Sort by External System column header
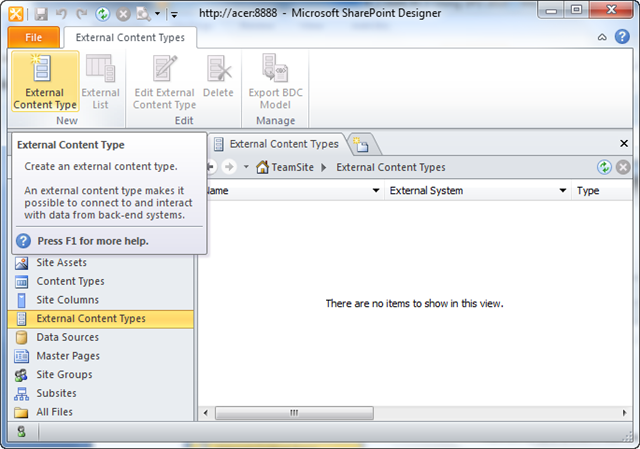This screenshot has width=640, height=449. point(426,191)
